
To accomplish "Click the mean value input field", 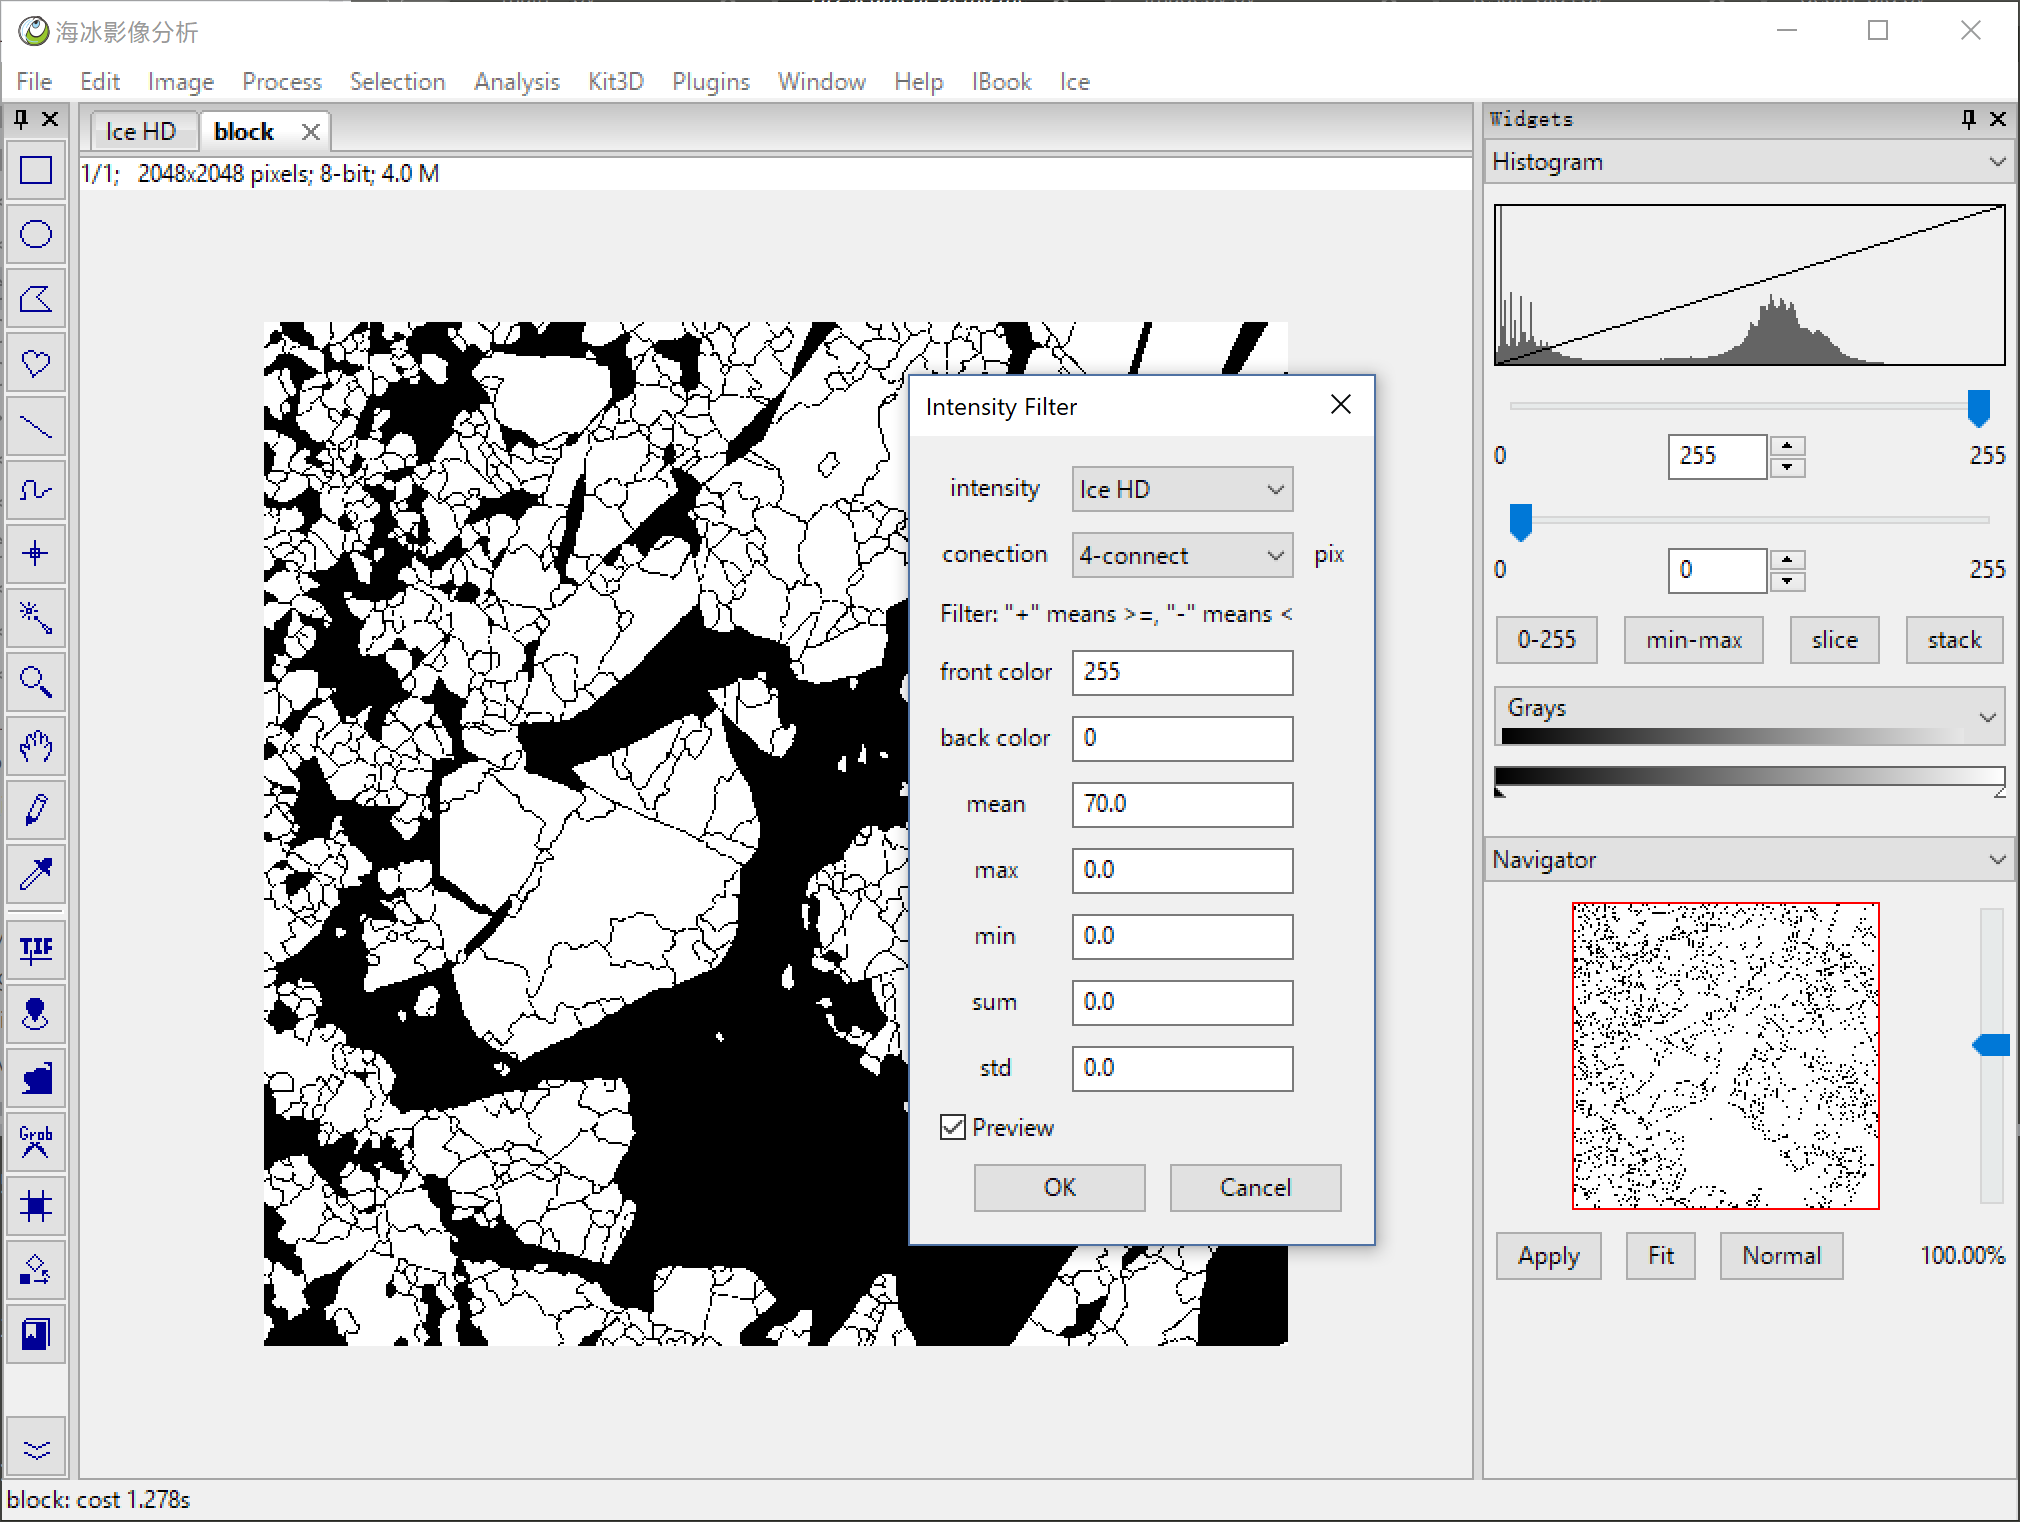I will [x=1181, y=805].
